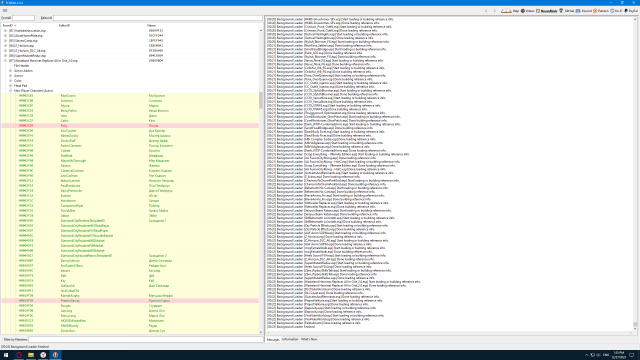
Task: Select the DoctorDuff NPC record
Action: click(x=130, y=140)
